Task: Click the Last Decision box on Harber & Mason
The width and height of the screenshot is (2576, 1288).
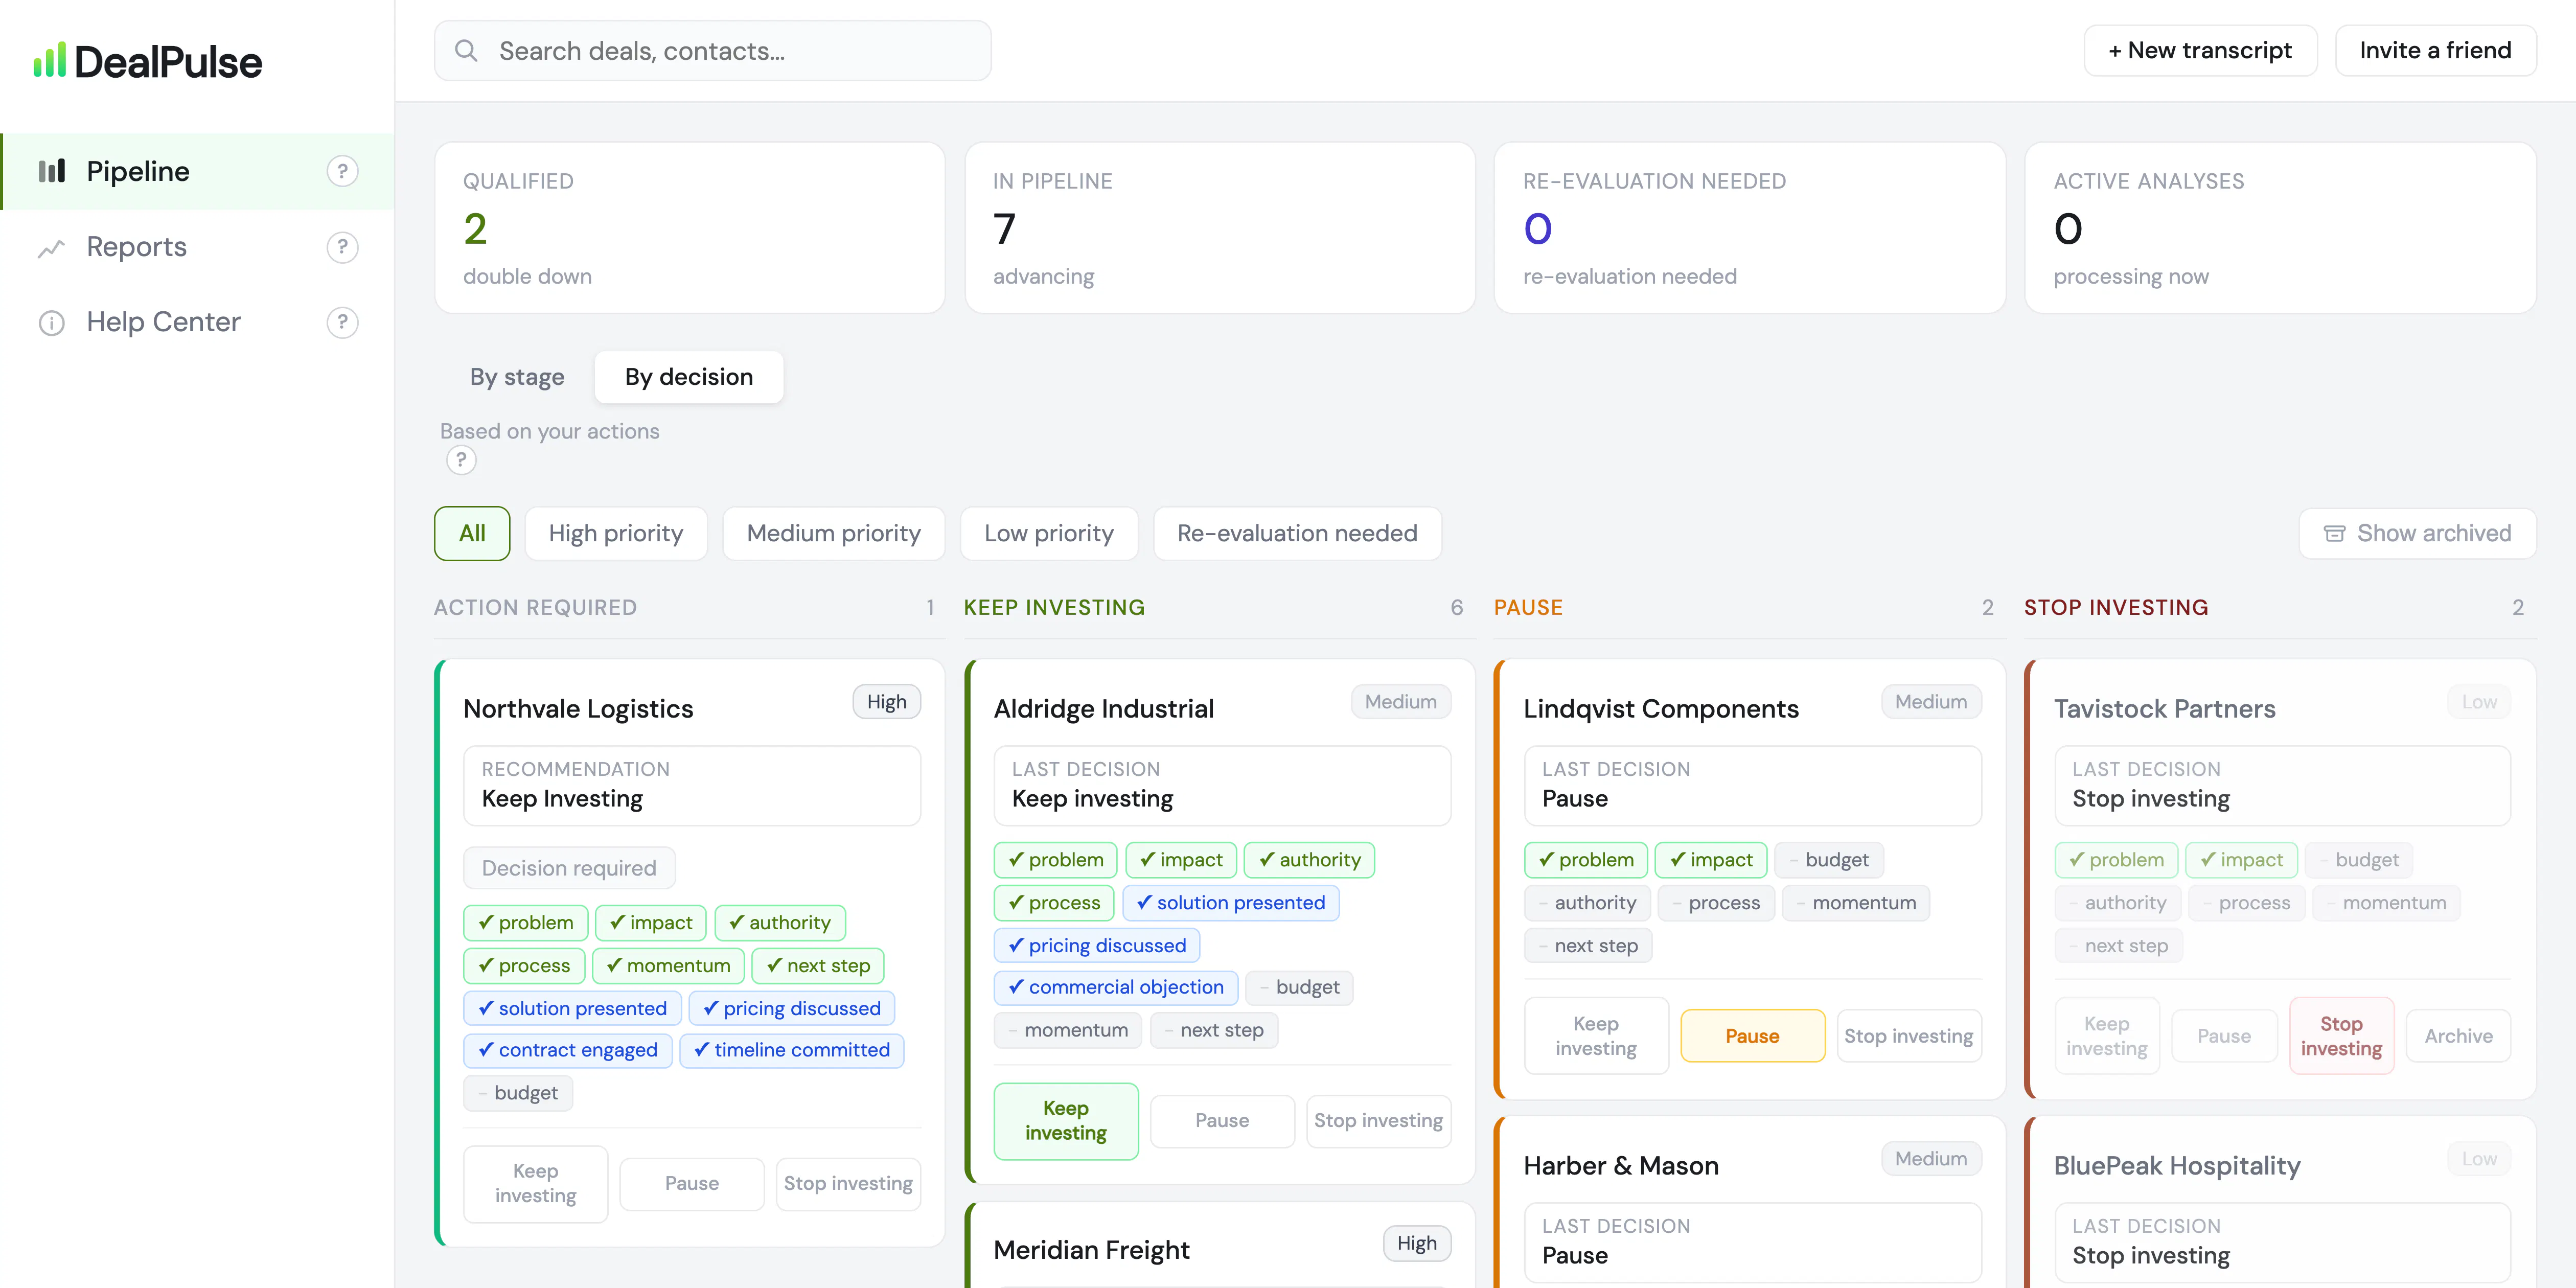Action: pos(1752,1242)
